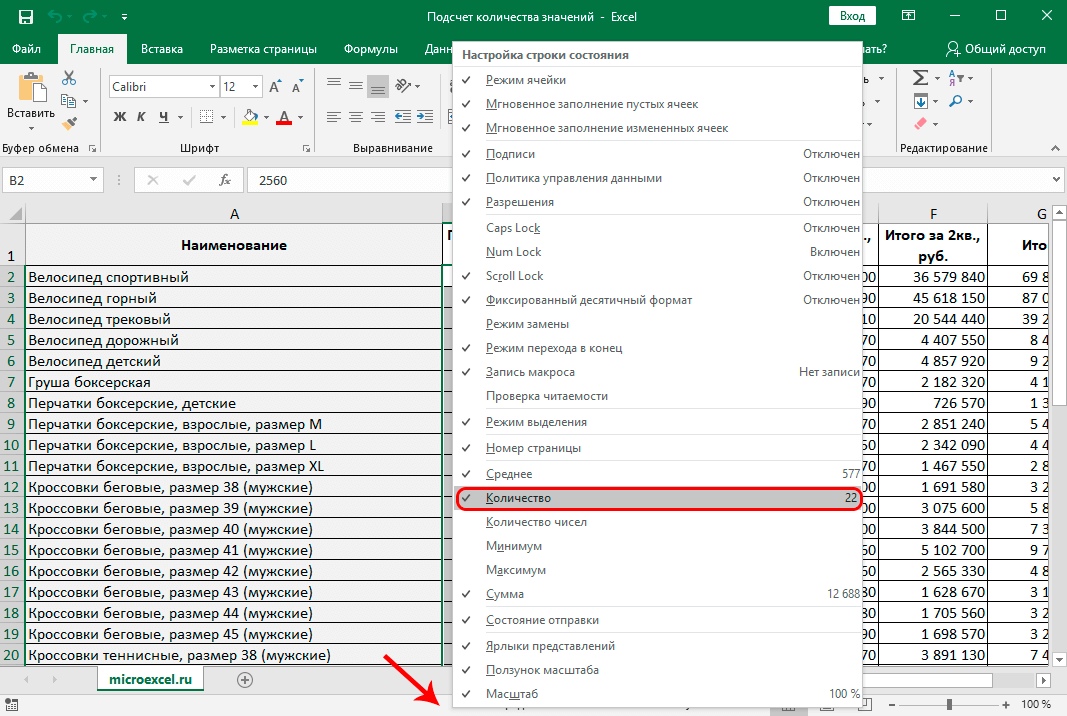Click the Общий доступ share button
Screen dimensions: 1067x716
(996, 49)
